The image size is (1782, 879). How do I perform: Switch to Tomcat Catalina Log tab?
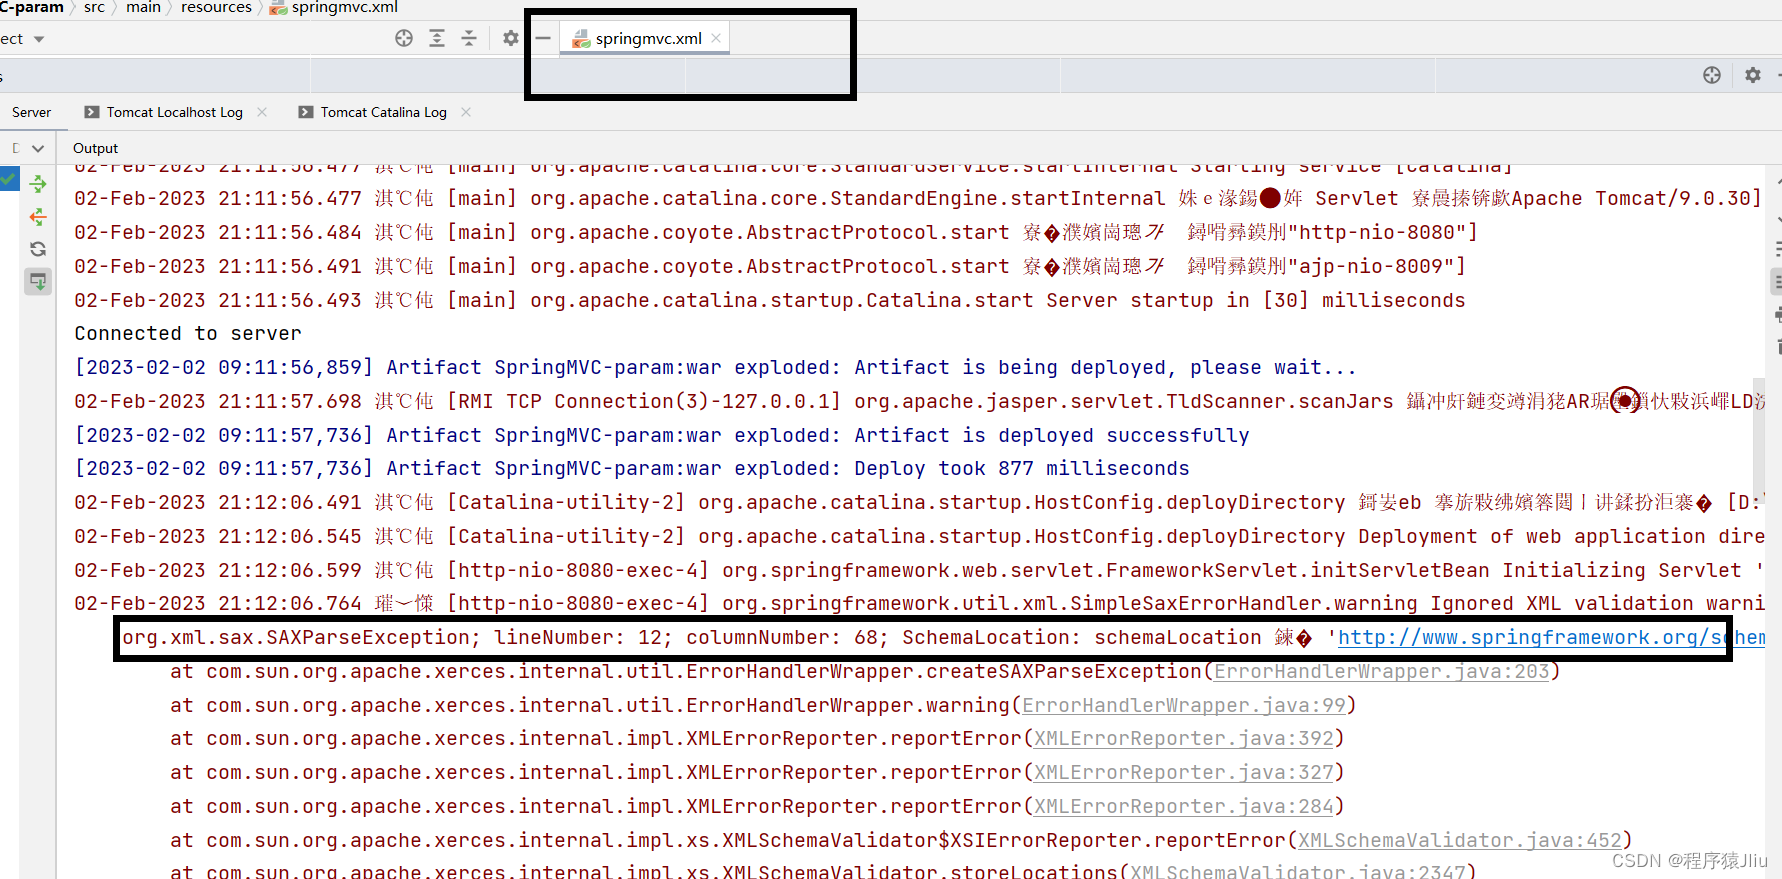tap(383, 112)
